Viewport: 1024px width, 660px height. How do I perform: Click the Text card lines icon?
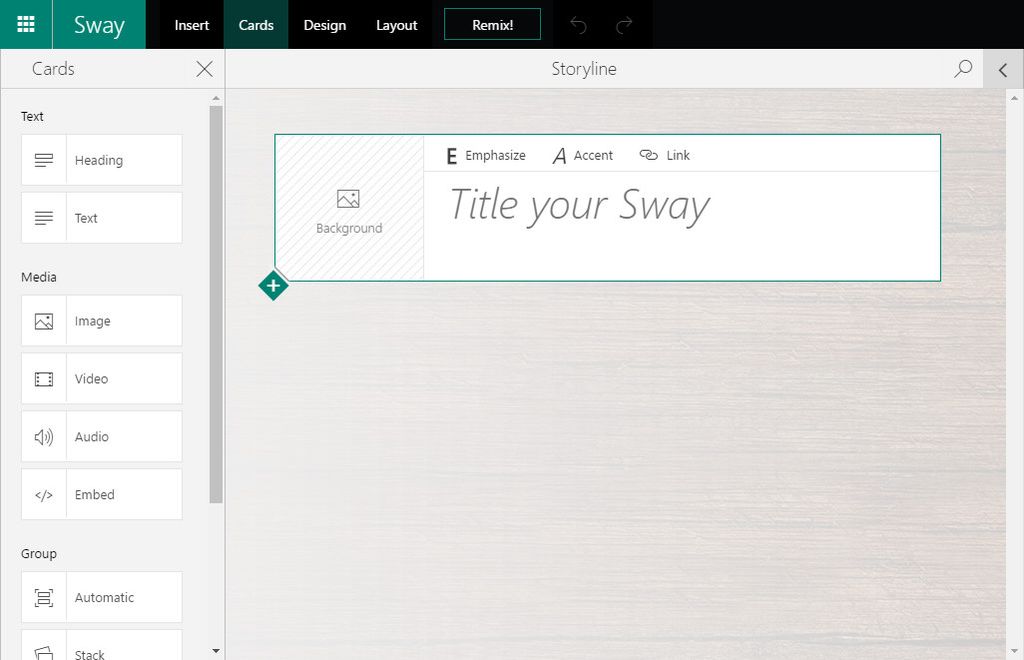pos(44,218)
